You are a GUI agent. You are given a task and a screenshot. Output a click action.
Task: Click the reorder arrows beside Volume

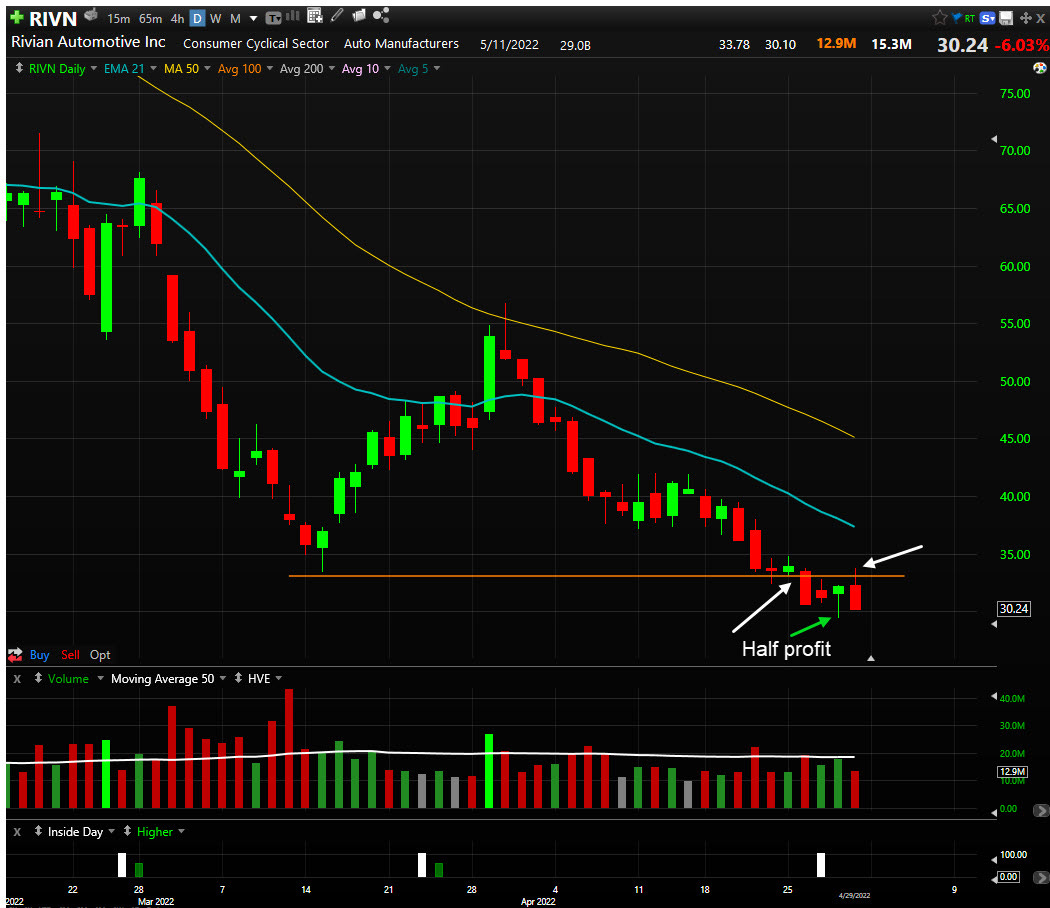point(38,678)
